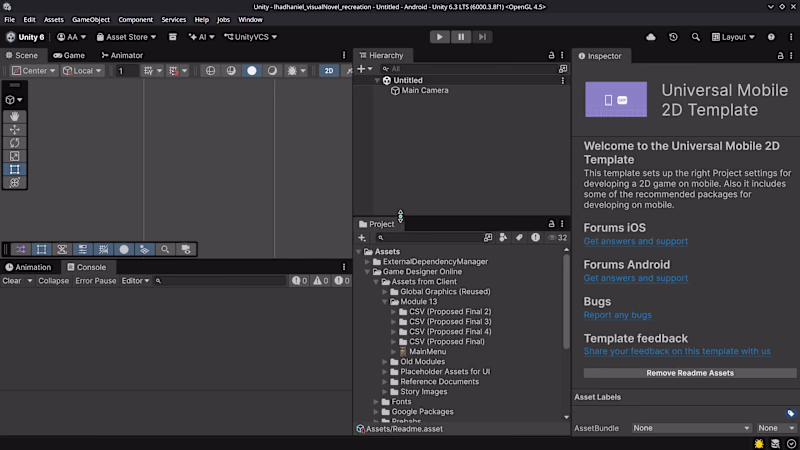Open the template feedback share link
This screenshot has height=450, width=800.
click(x=677, y=351)
